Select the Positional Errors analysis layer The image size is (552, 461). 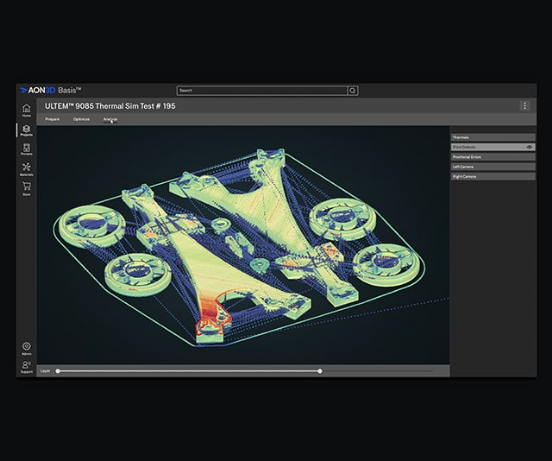493,157
